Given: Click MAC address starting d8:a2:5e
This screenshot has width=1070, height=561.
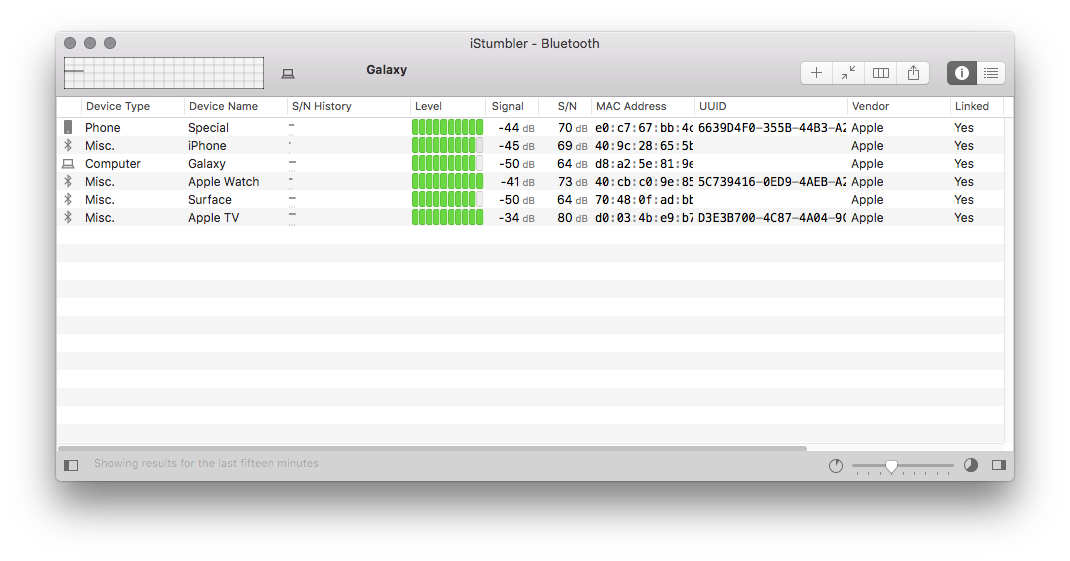Looking at the screenshot, I should coord(644,164).
